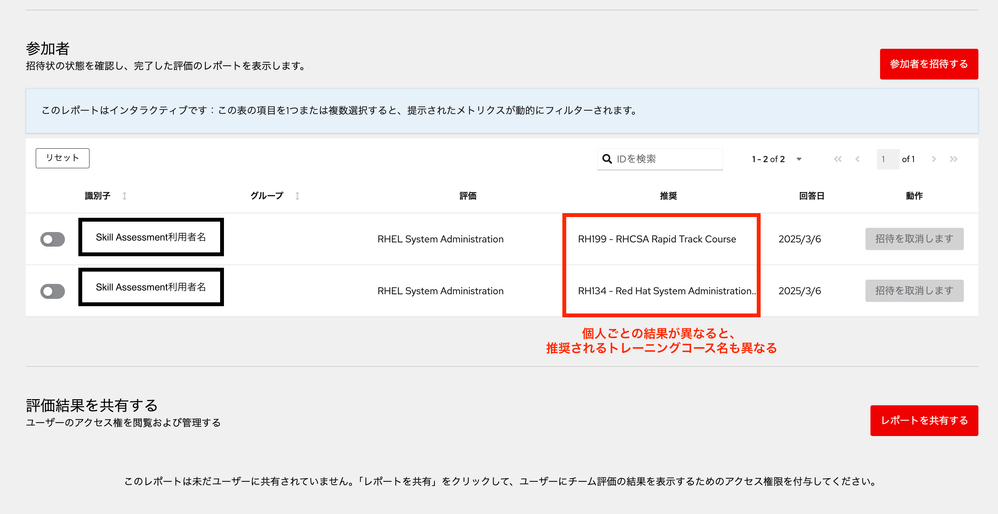Screen dimensions: 998x514
Task: Toggle the switch for first participant row
Action: pyautogui.click(x=53, y=239)
